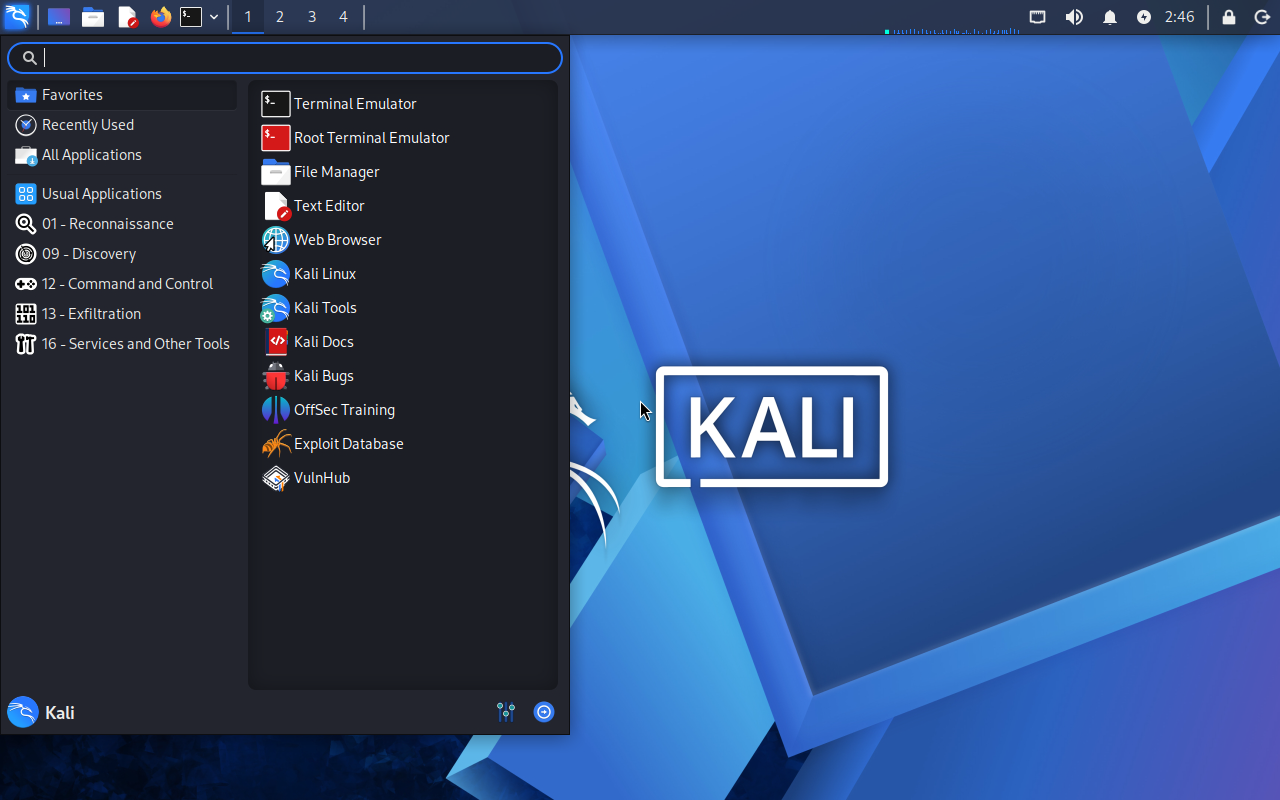Switch to workspace 2
Screen dimensions: 1280x800
pyautogui.click(x=279, y=17)
